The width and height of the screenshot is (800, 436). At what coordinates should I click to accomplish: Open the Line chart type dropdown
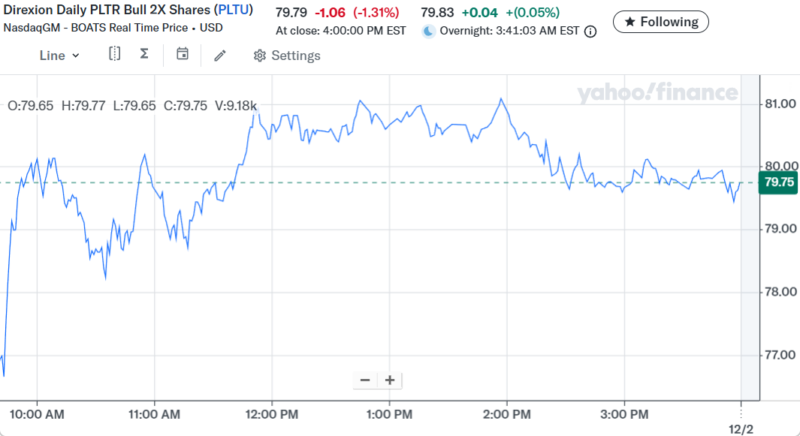[x=59, y=56]
